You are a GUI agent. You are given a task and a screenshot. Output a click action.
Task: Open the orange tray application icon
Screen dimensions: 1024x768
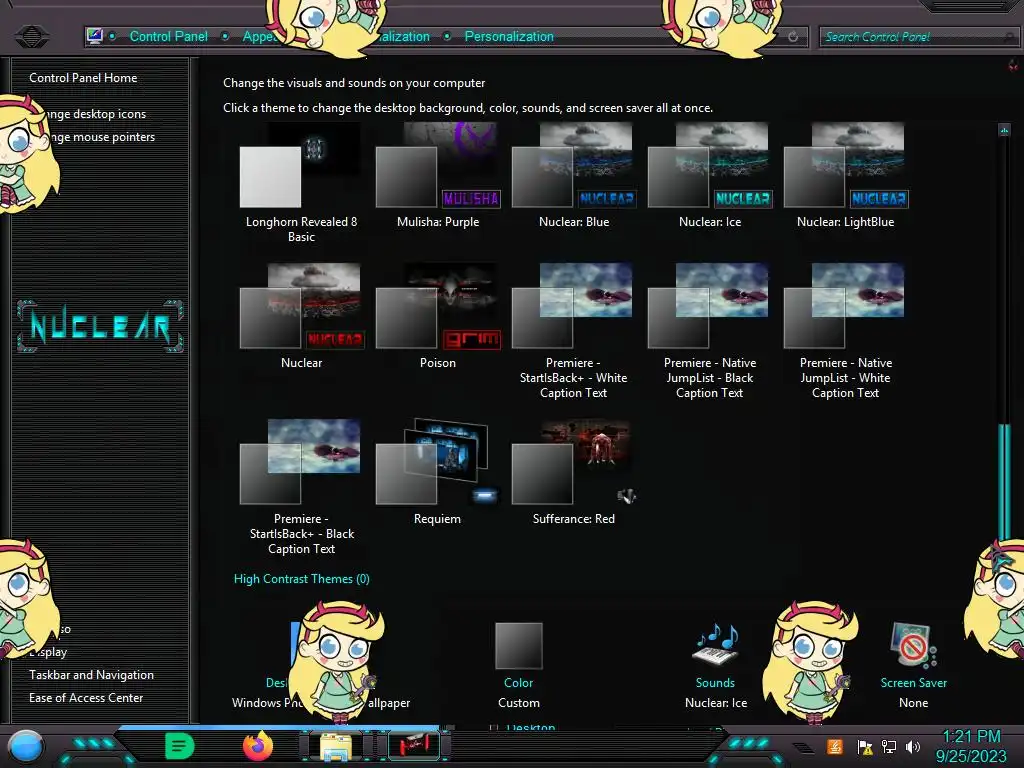tap(834, 746)
